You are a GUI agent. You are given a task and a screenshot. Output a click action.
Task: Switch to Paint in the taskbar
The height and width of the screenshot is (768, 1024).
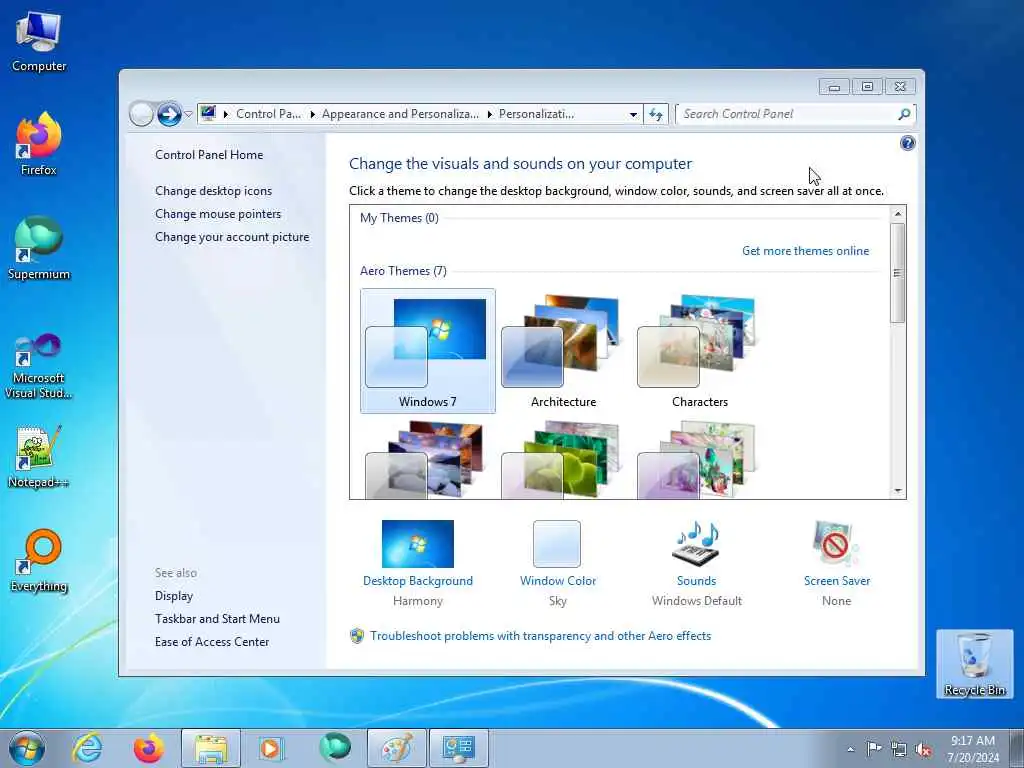tap(396, 748)
